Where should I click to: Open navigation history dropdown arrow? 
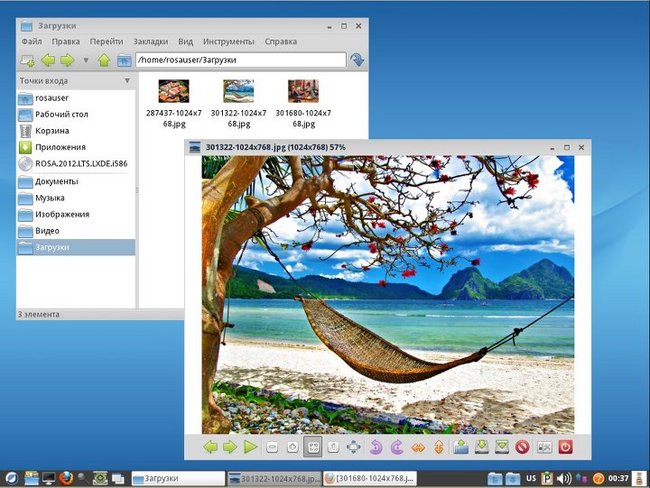click(86, 60)
